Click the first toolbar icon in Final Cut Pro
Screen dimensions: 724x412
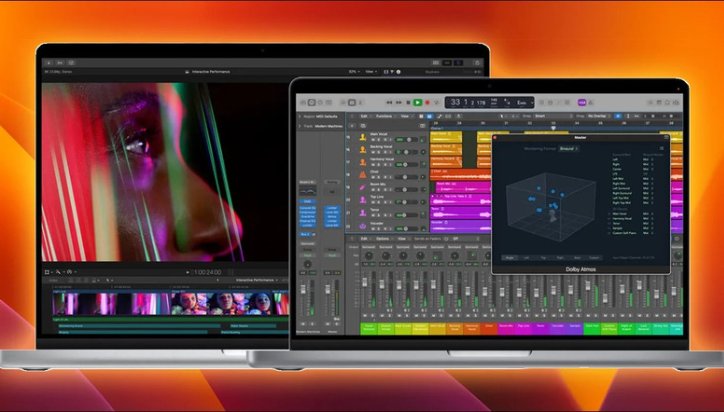[49, 63]
